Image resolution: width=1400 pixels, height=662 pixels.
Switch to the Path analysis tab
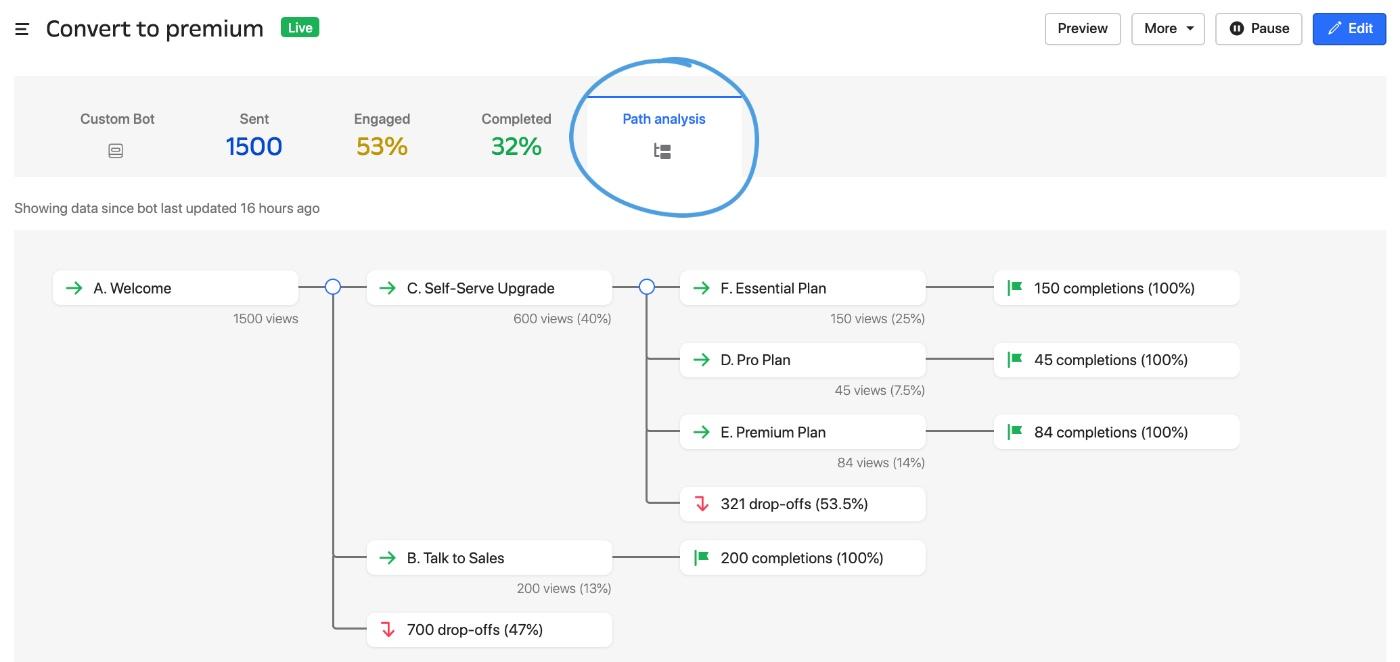click(664, 136)
